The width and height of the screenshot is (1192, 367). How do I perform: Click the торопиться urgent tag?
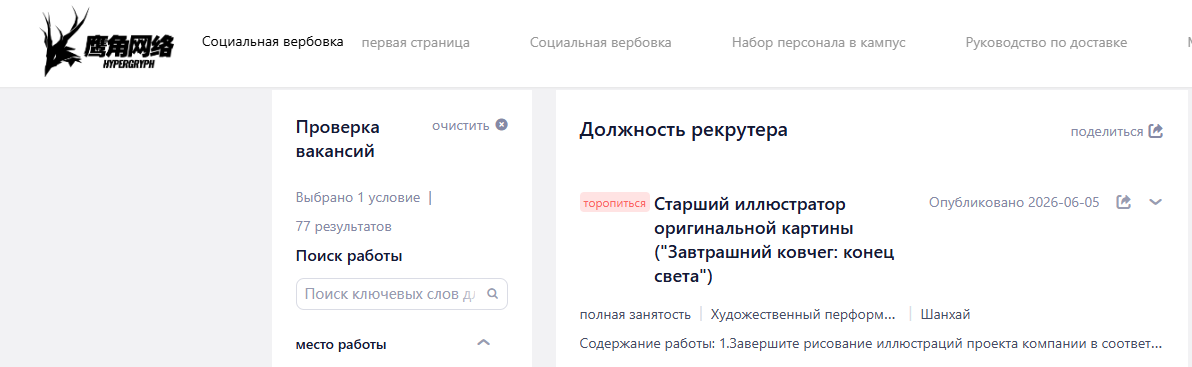(614, 203)
